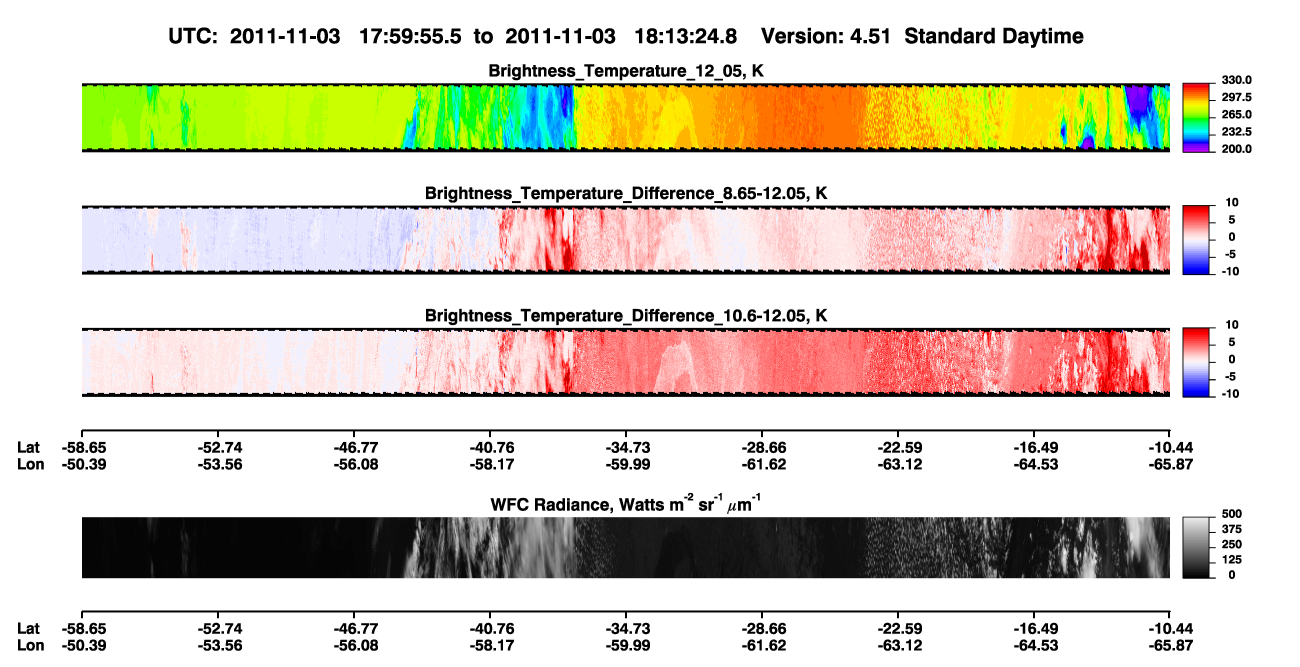
Task: Click the "265.0" colorbar tick label
Action: point(1237,114)
